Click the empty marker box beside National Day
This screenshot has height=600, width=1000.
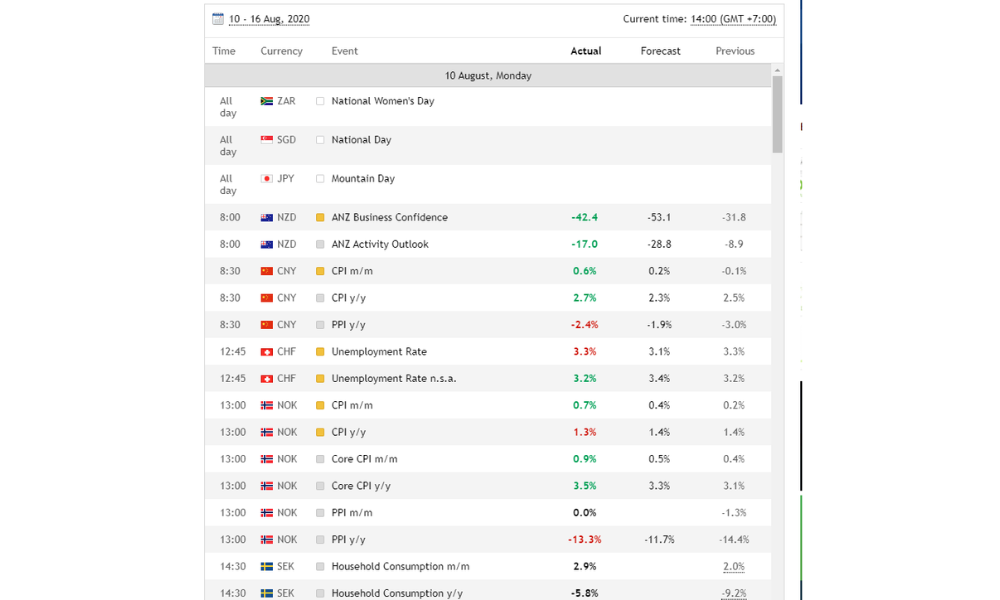(320, 140)
